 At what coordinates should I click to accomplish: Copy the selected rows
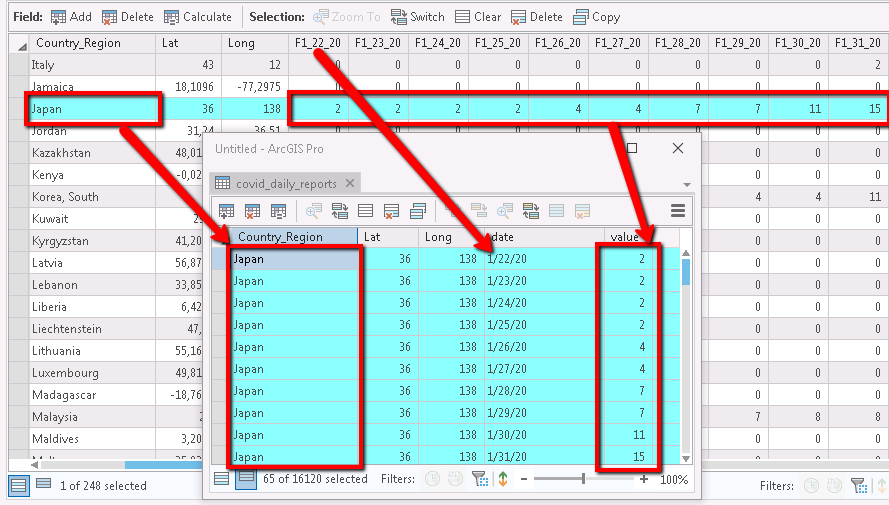point(596,17)
